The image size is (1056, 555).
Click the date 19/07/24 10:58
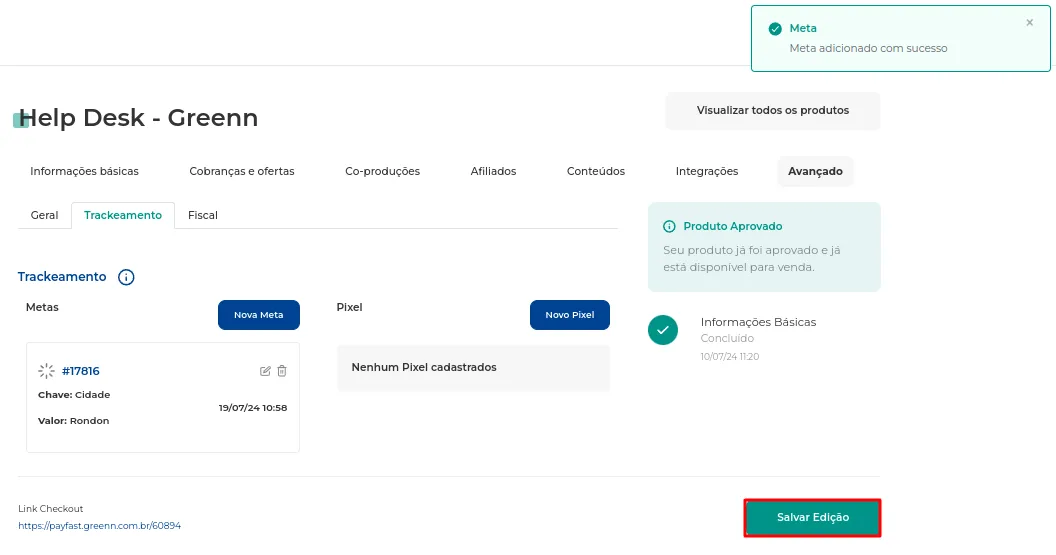tap(253, 407)
